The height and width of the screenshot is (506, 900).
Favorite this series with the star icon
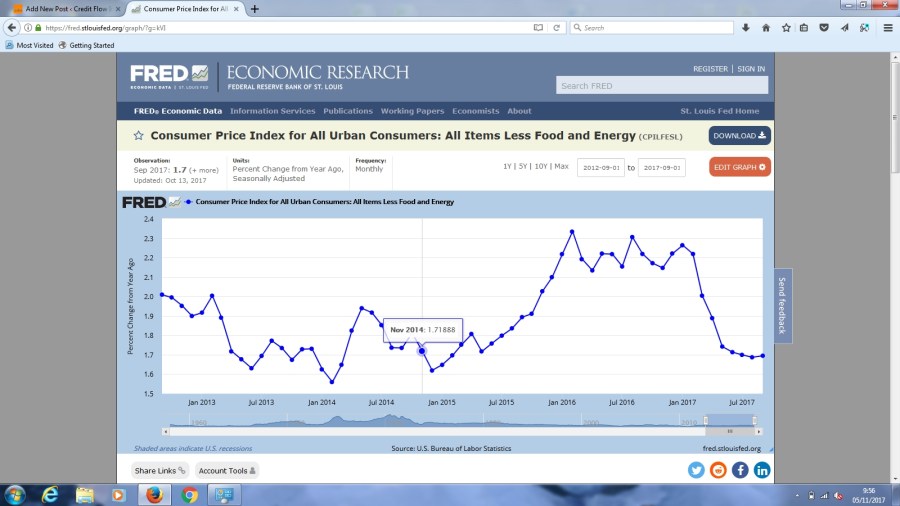point(140,135)
